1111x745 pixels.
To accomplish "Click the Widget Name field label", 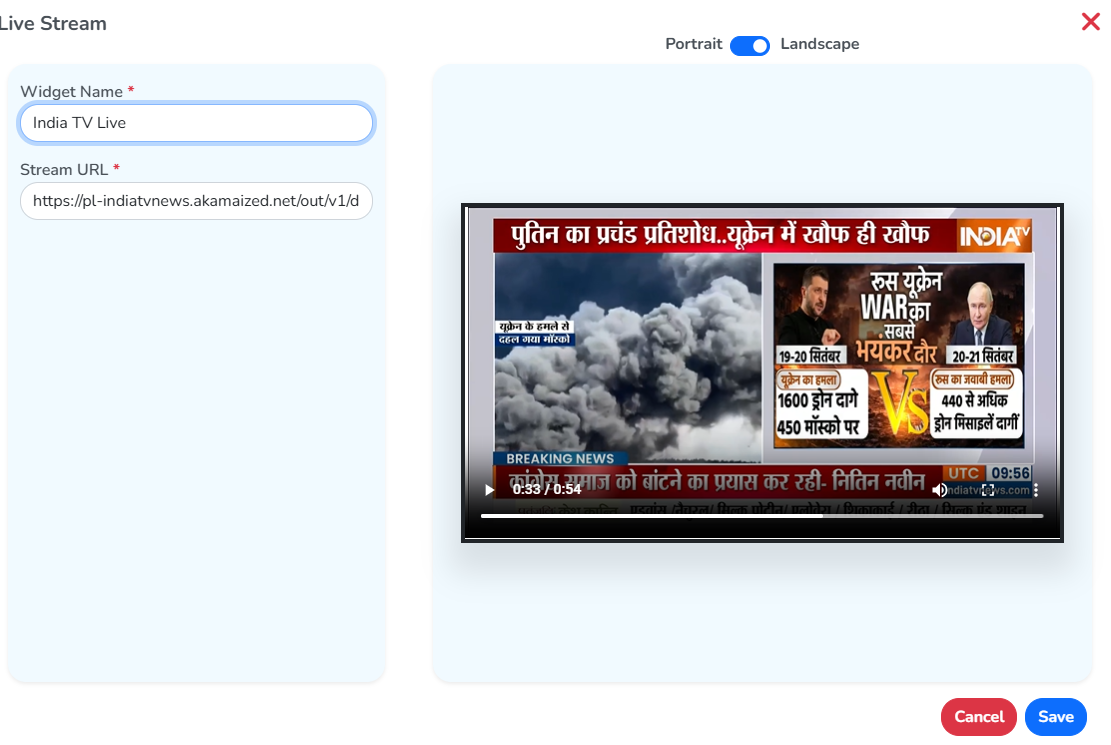I will coord(72,91).
